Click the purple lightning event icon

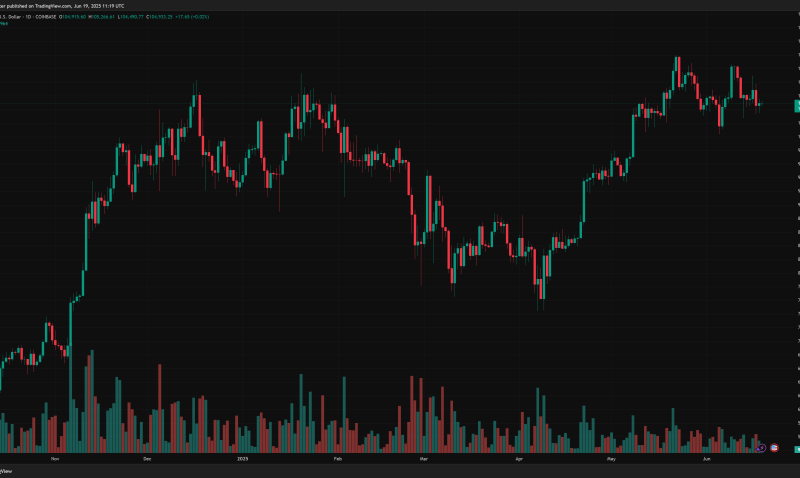click(762, 448)
